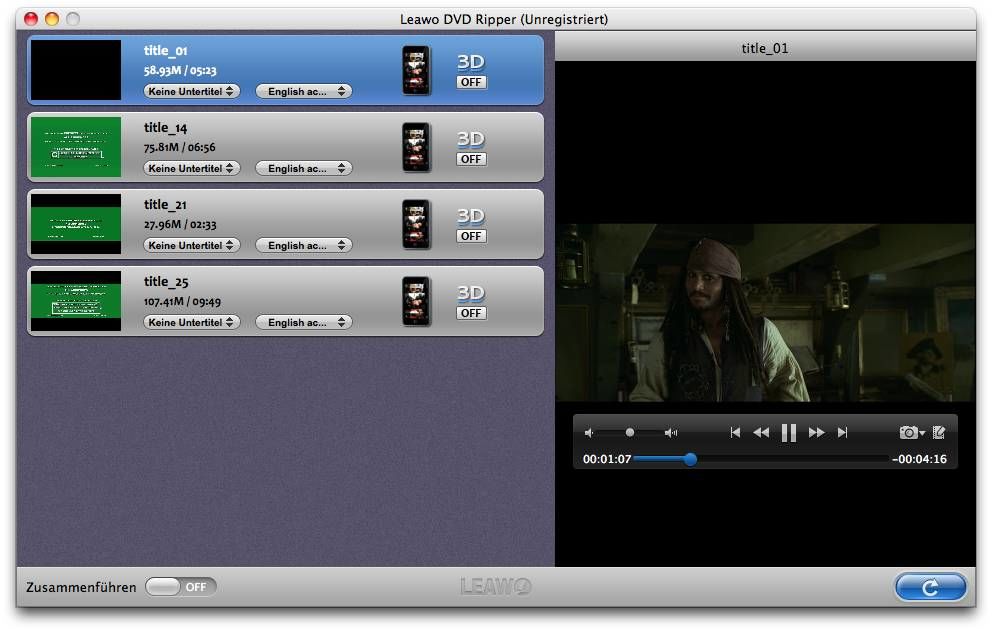The height and width of the screenshot is (631, 992).
Task: Open English audio dropdown for title_25
Action: click(304, 323)
